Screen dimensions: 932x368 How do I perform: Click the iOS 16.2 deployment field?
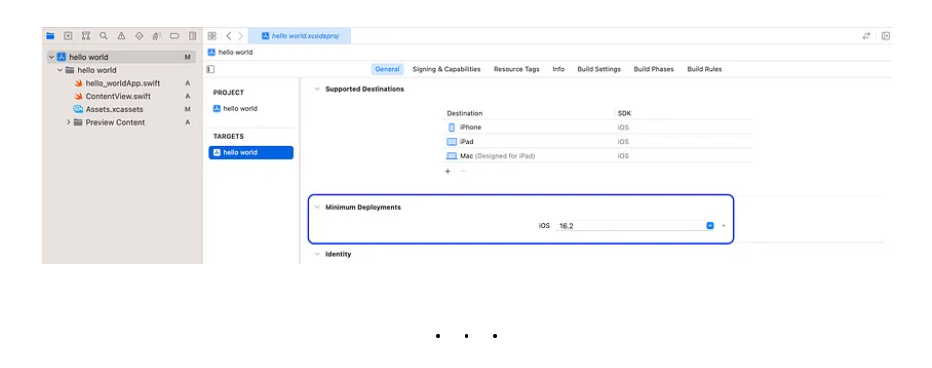click(x=635, y=226)
